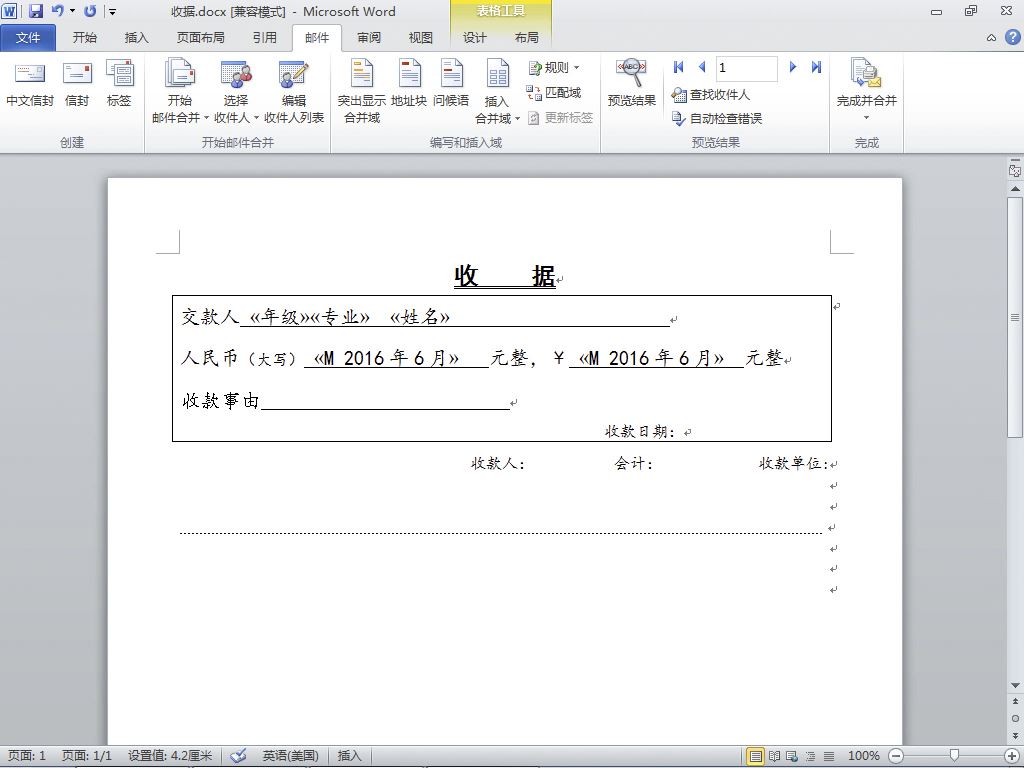The width and height of the screenshot is (1024, 768).
Task: Switch to Full Screen Reading view
Action: click(x=775, y=756)
